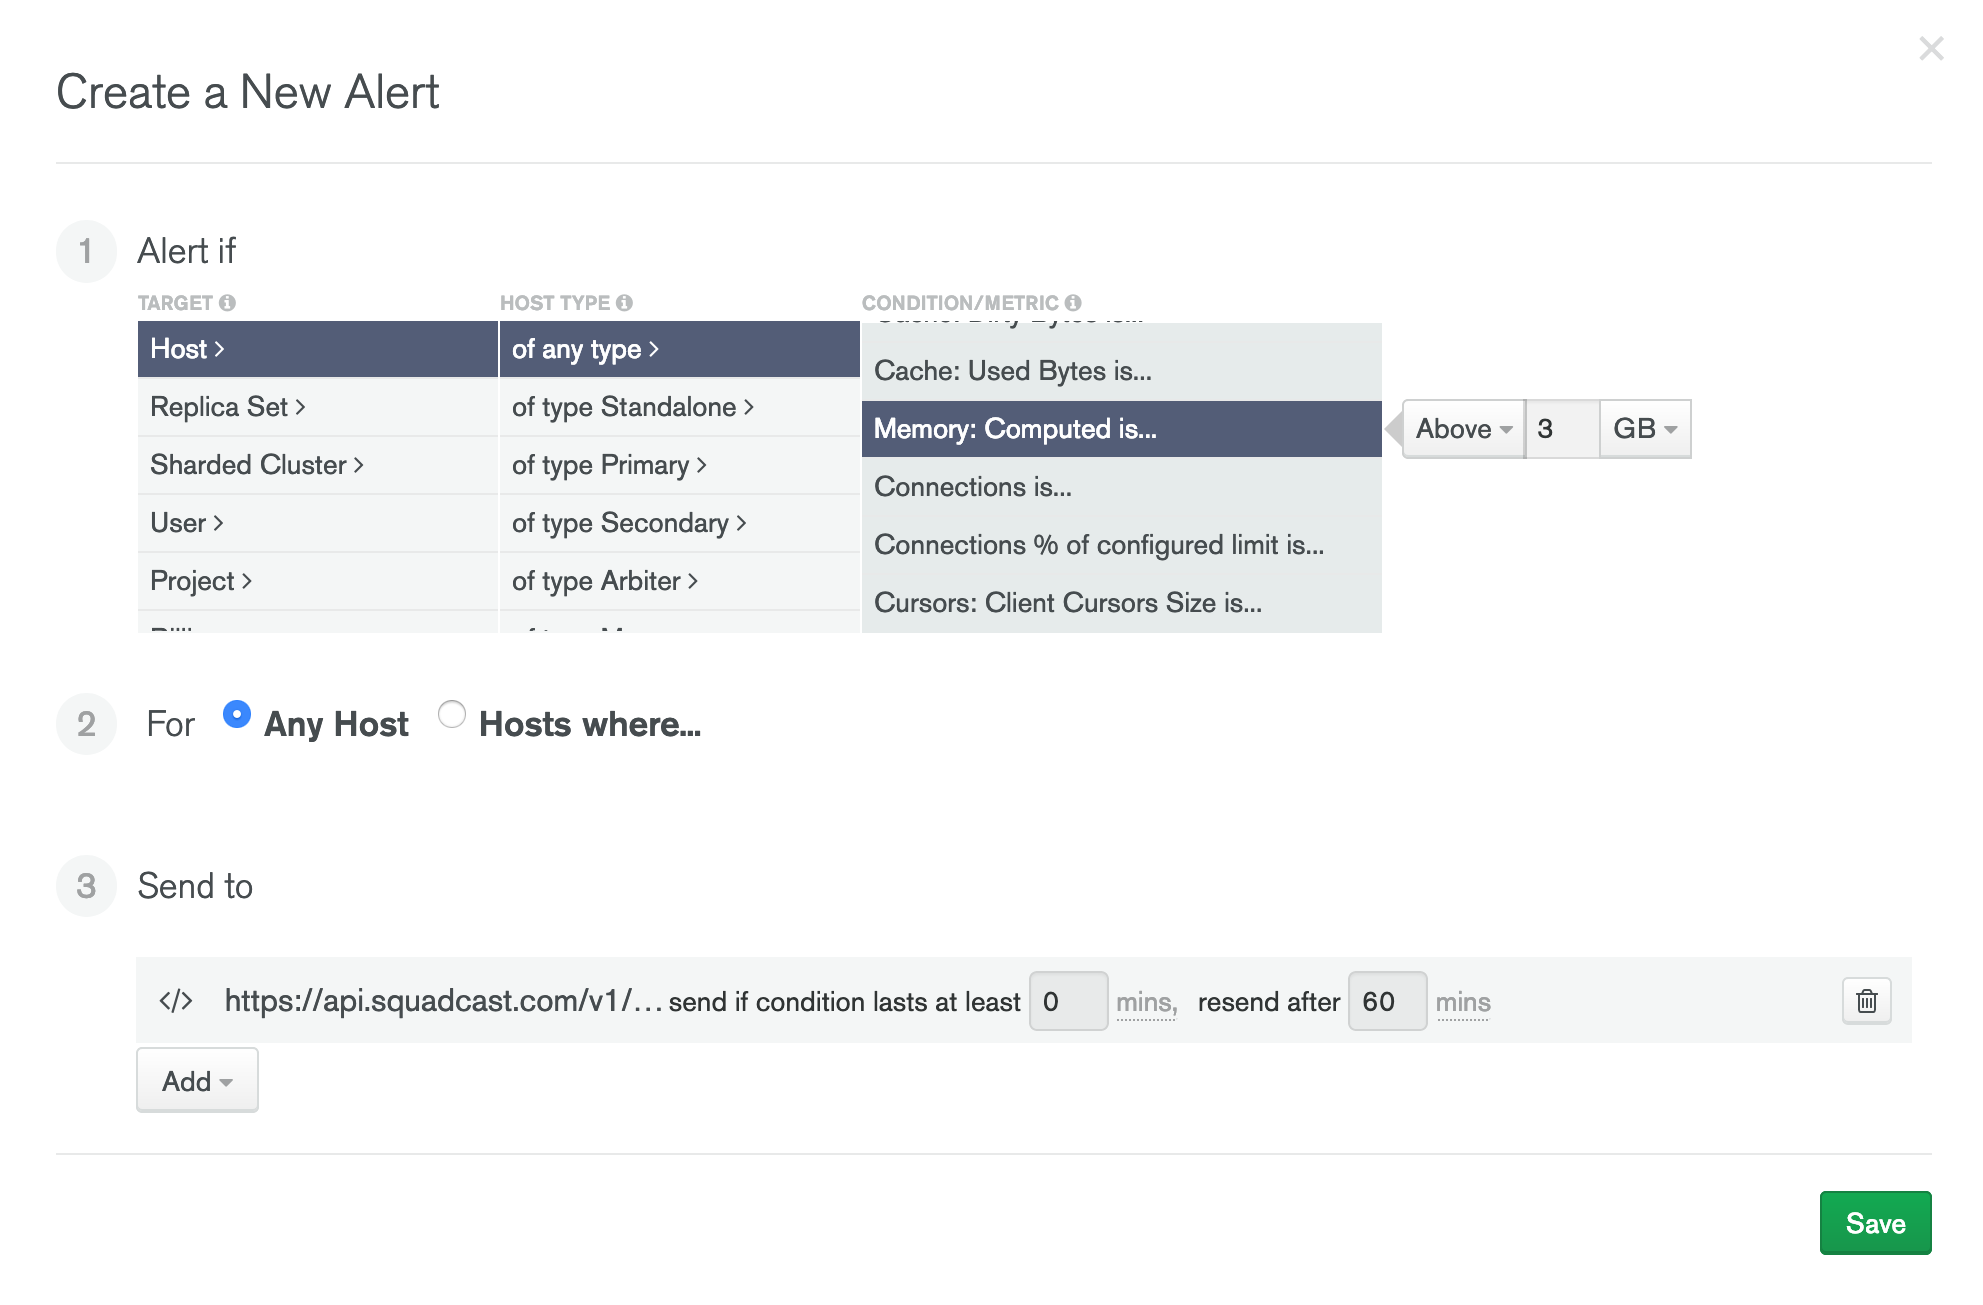The height and width of the screenshot is (1305, 1983).
Task: Click the green Save button
Action: (1874, 1223)
